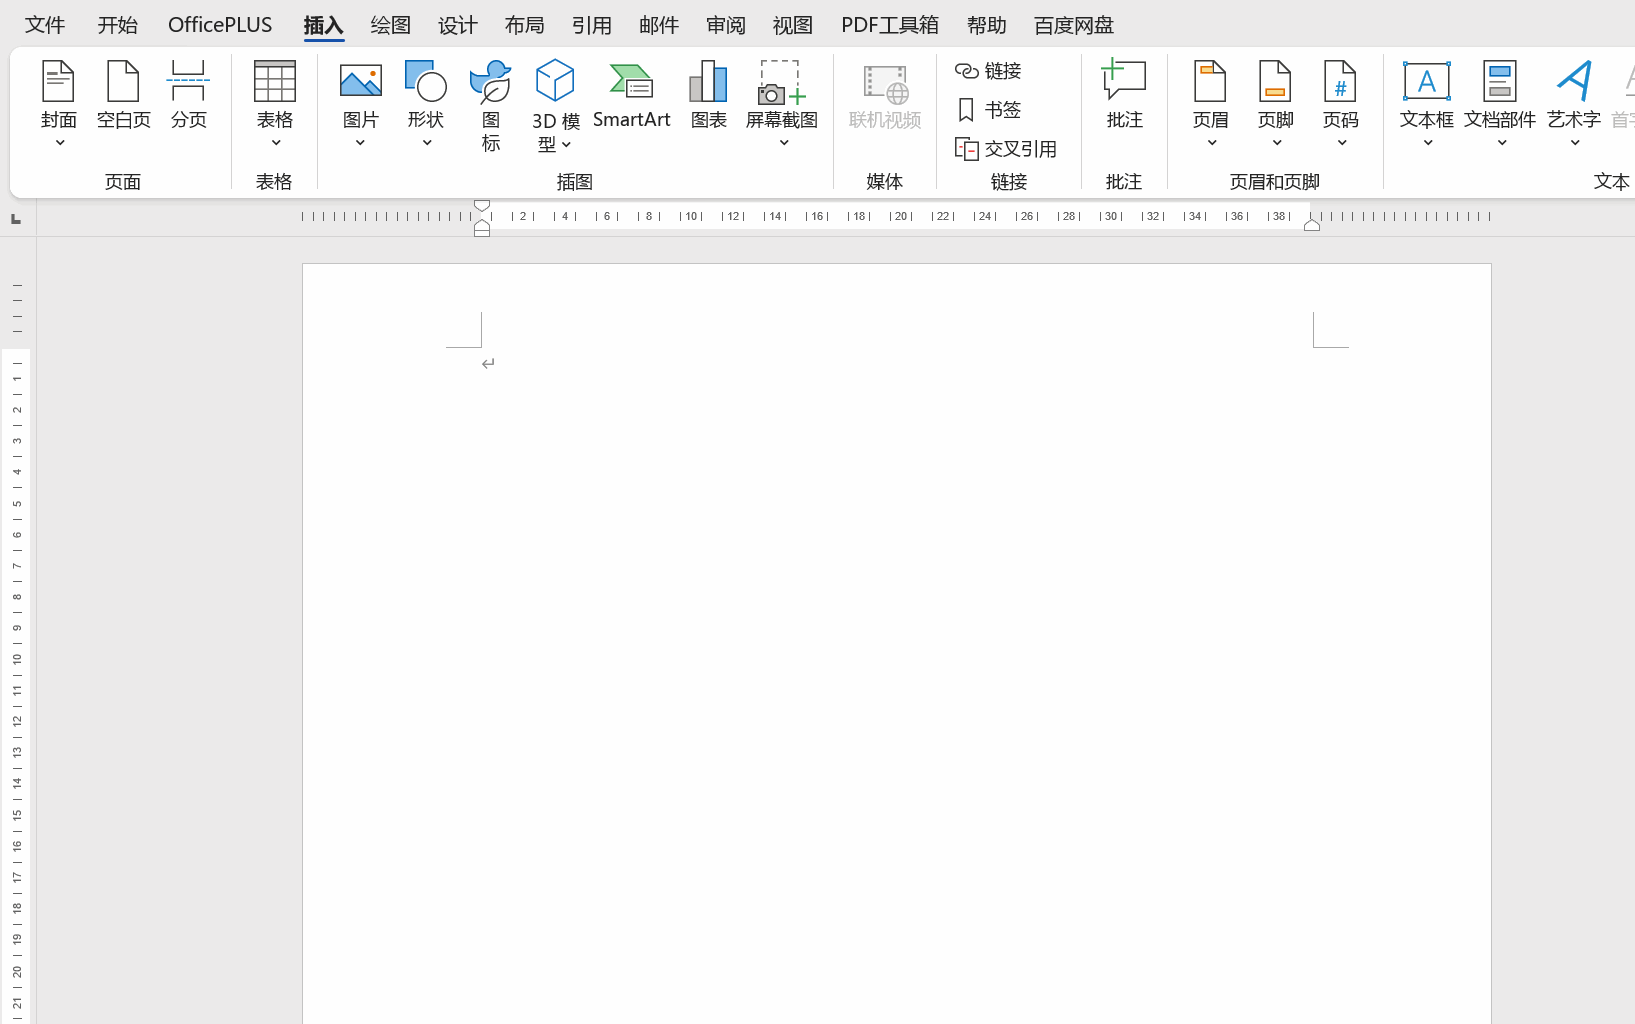Add a new comment (批注)

click(x=1124, y=96)
